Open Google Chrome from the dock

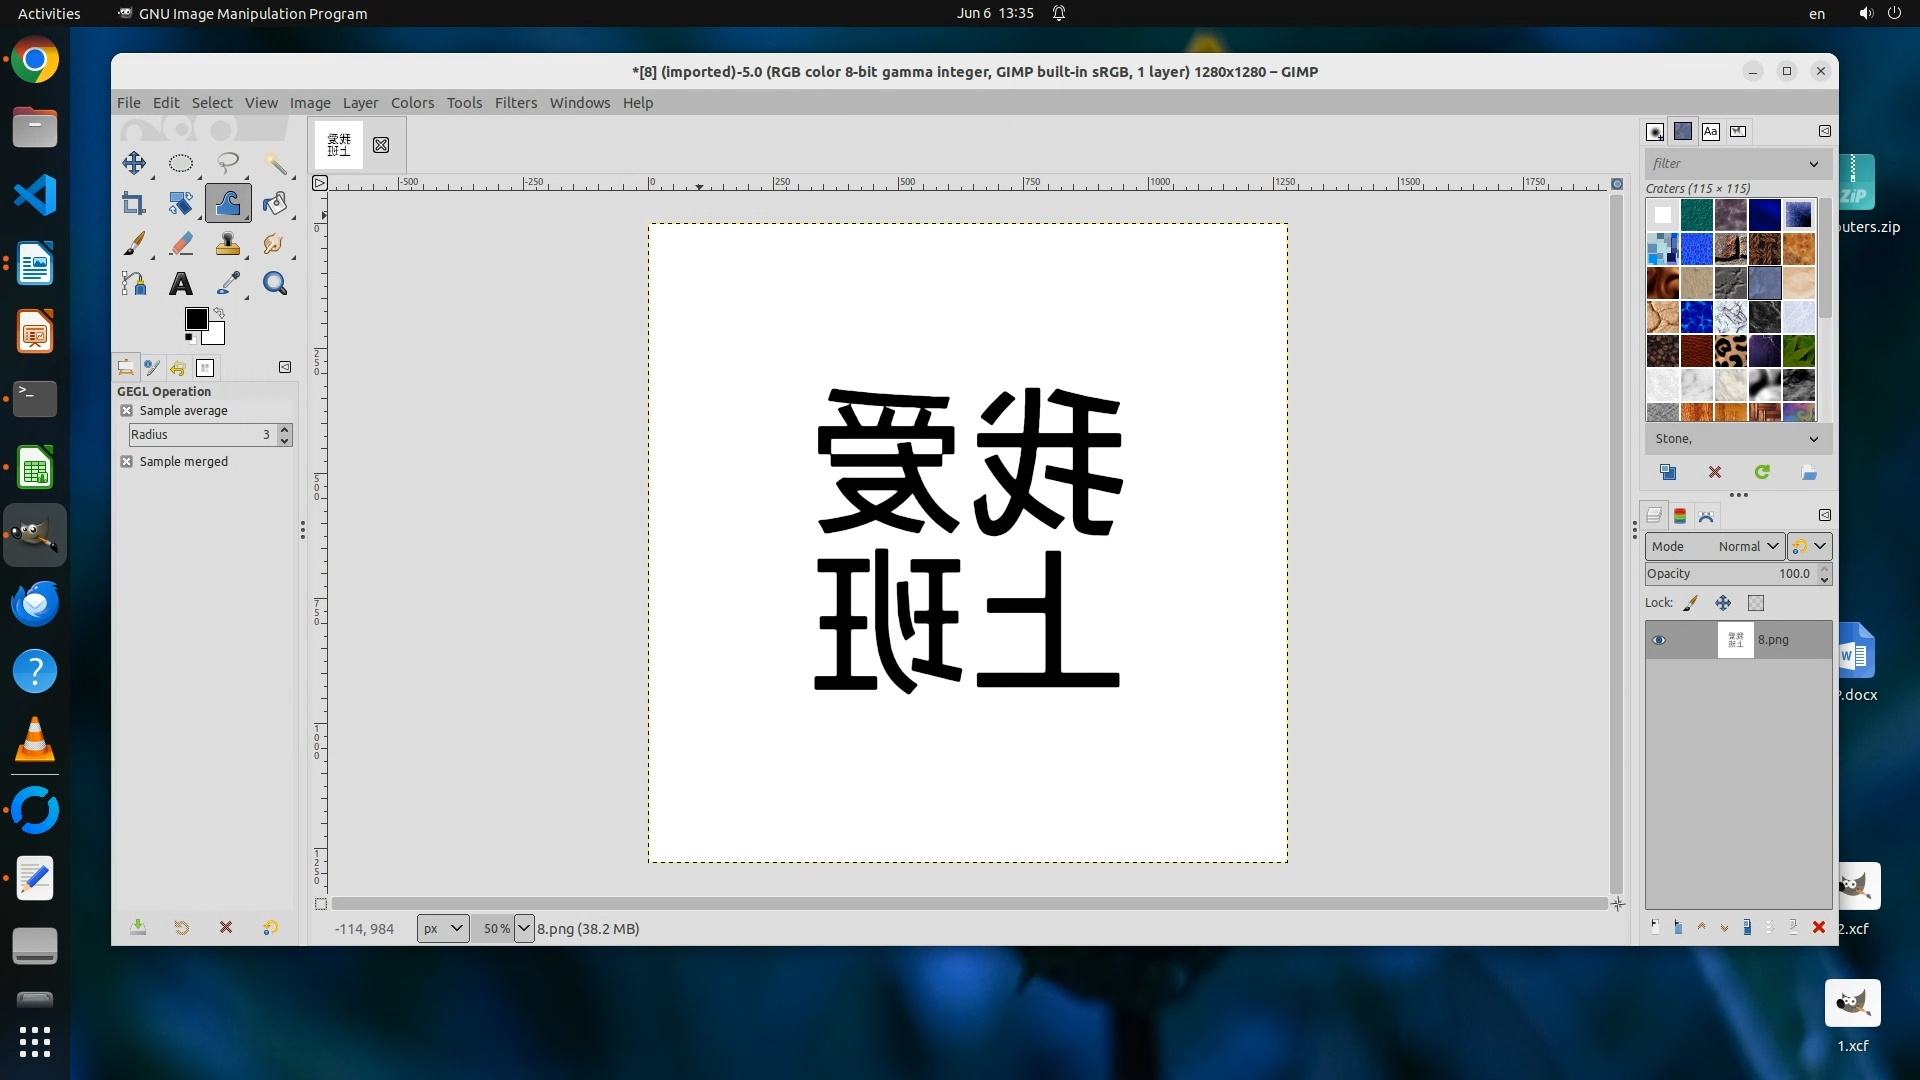(x=35, y=61)
